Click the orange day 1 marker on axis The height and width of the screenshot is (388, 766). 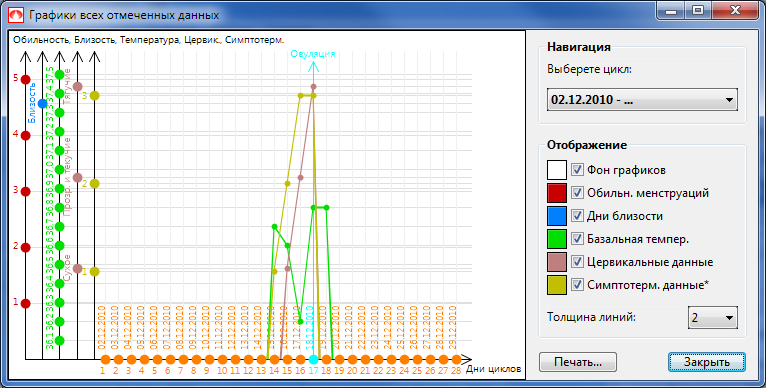(x=105, y=360)
